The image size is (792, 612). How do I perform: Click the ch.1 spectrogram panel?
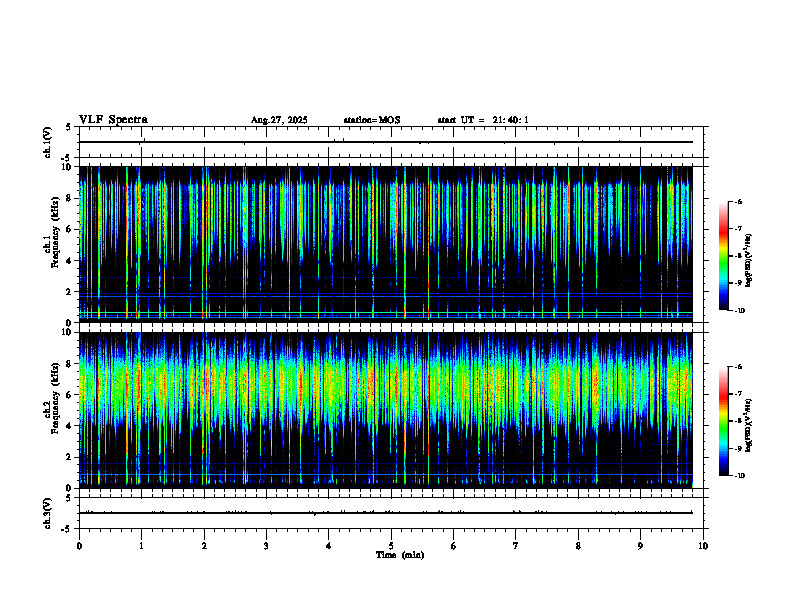[x=386, y=244]
